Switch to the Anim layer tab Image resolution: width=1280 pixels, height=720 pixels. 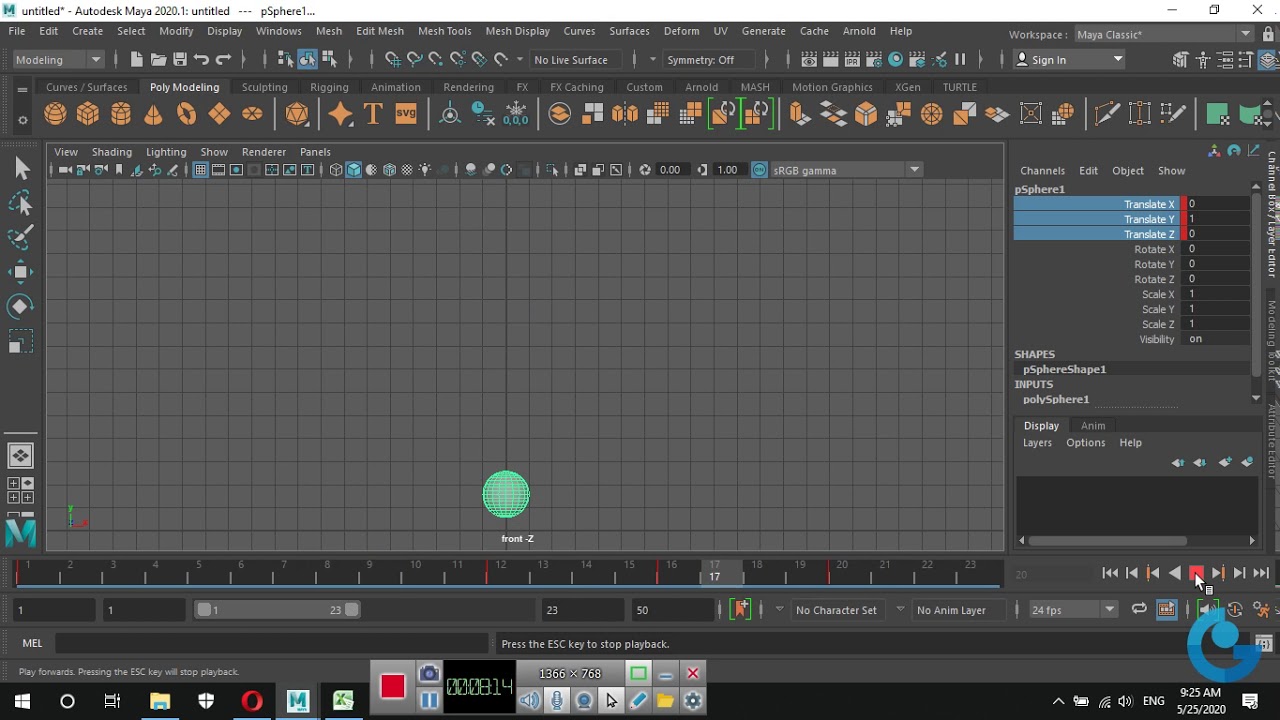[x=1093, y=426]
